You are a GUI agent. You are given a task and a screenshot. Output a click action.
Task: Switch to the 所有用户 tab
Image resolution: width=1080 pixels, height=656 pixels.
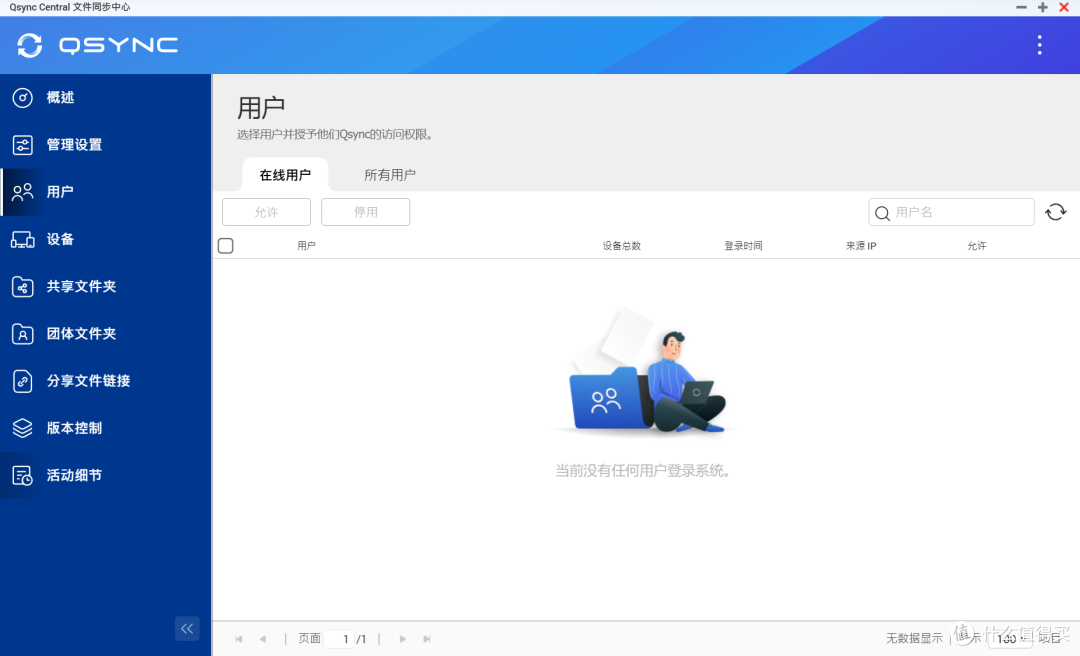coord(390,175)
